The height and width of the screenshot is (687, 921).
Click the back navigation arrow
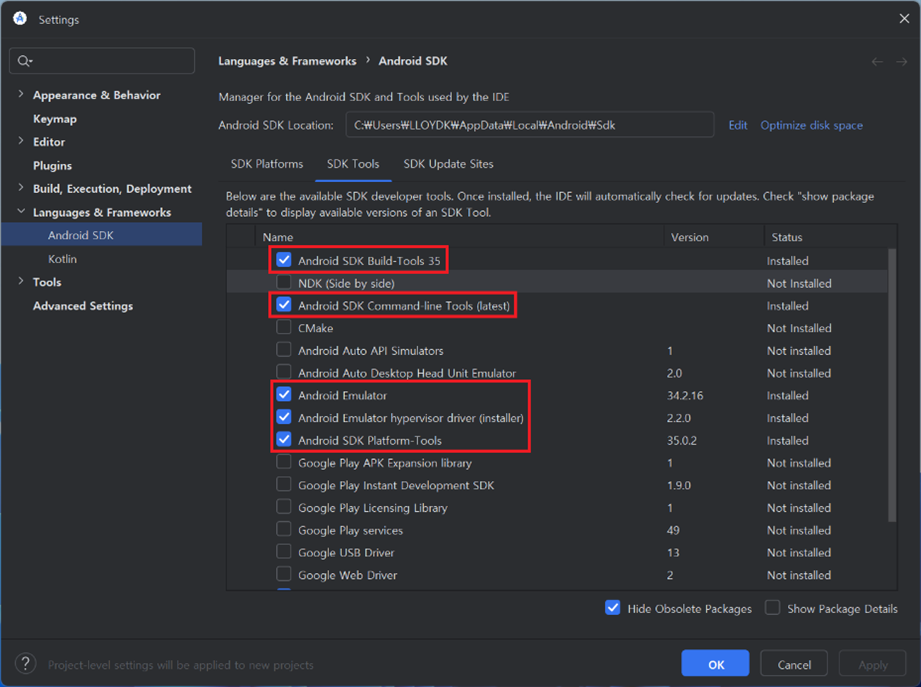(x=877, y=62)
